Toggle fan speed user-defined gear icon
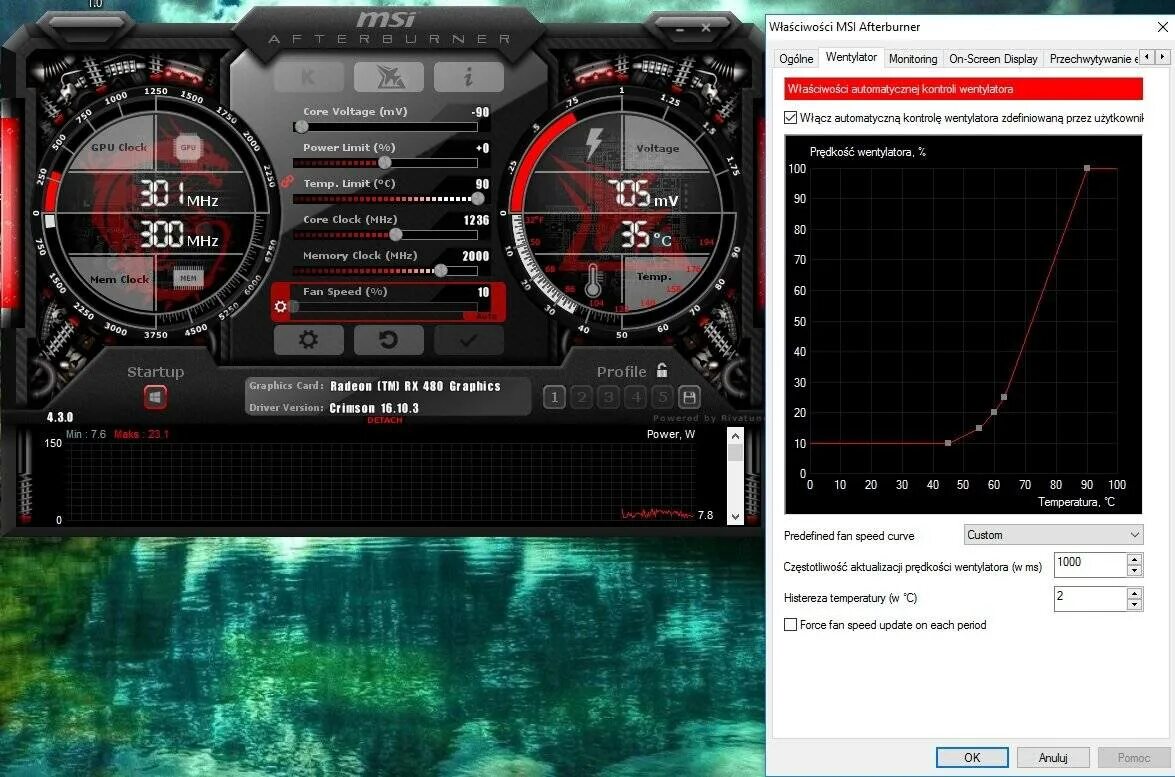 tap(281, 306)
